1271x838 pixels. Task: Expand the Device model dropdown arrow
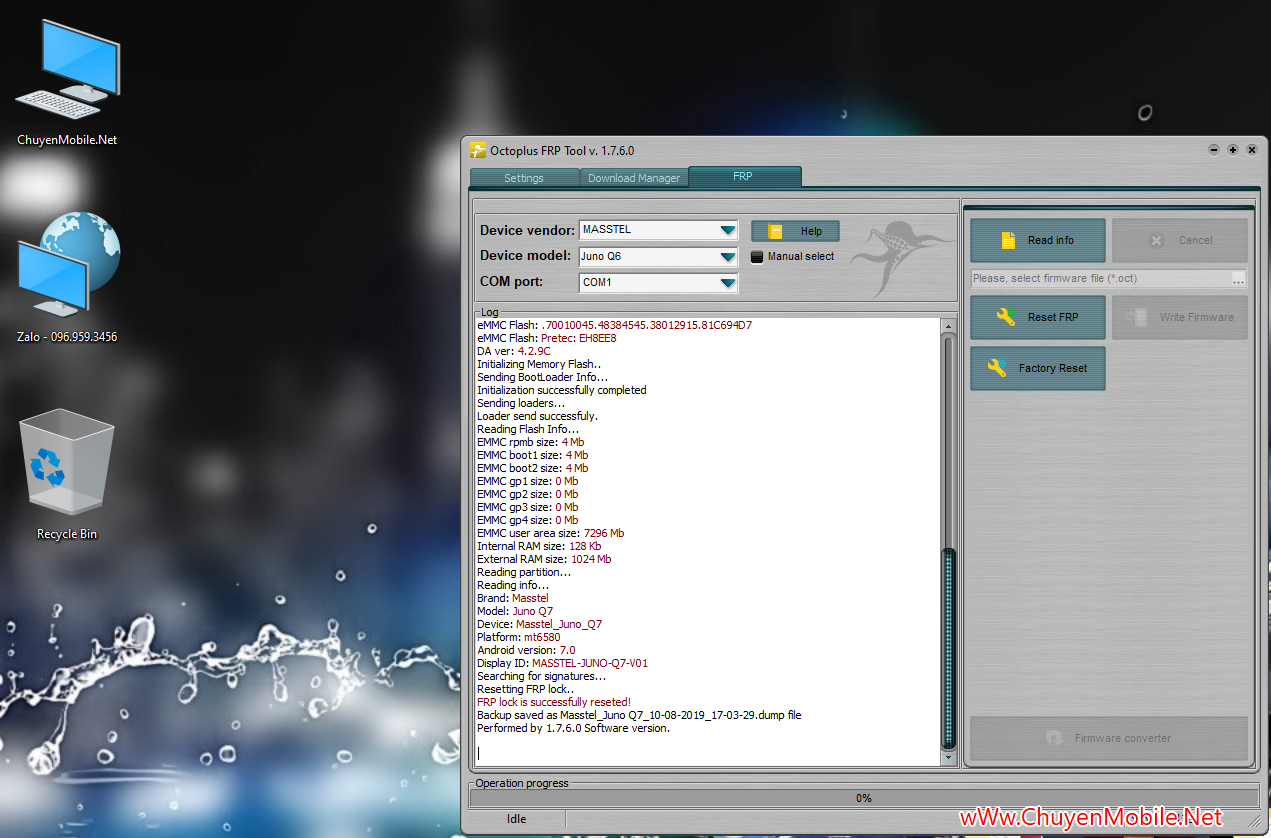click(x=728, y=257)
